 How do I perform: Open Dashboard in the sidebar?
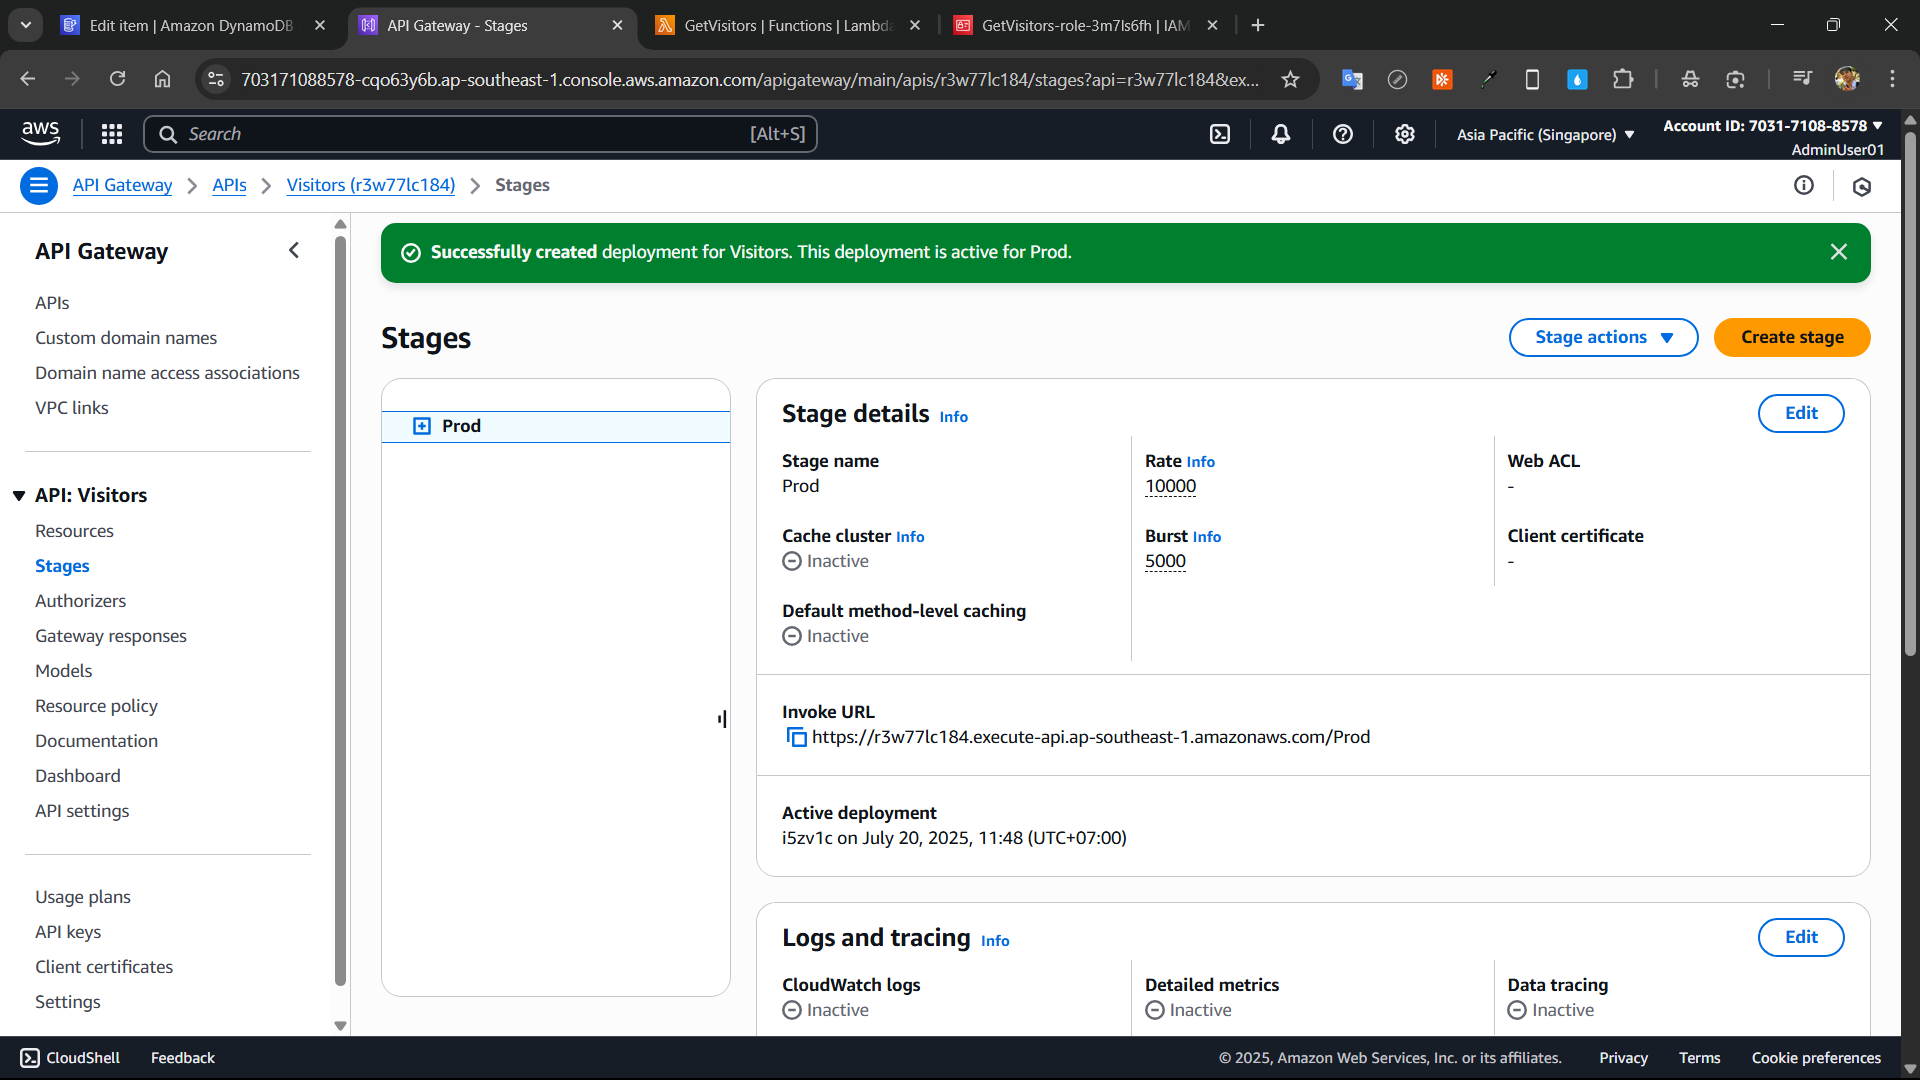click(x=77, y=776)
